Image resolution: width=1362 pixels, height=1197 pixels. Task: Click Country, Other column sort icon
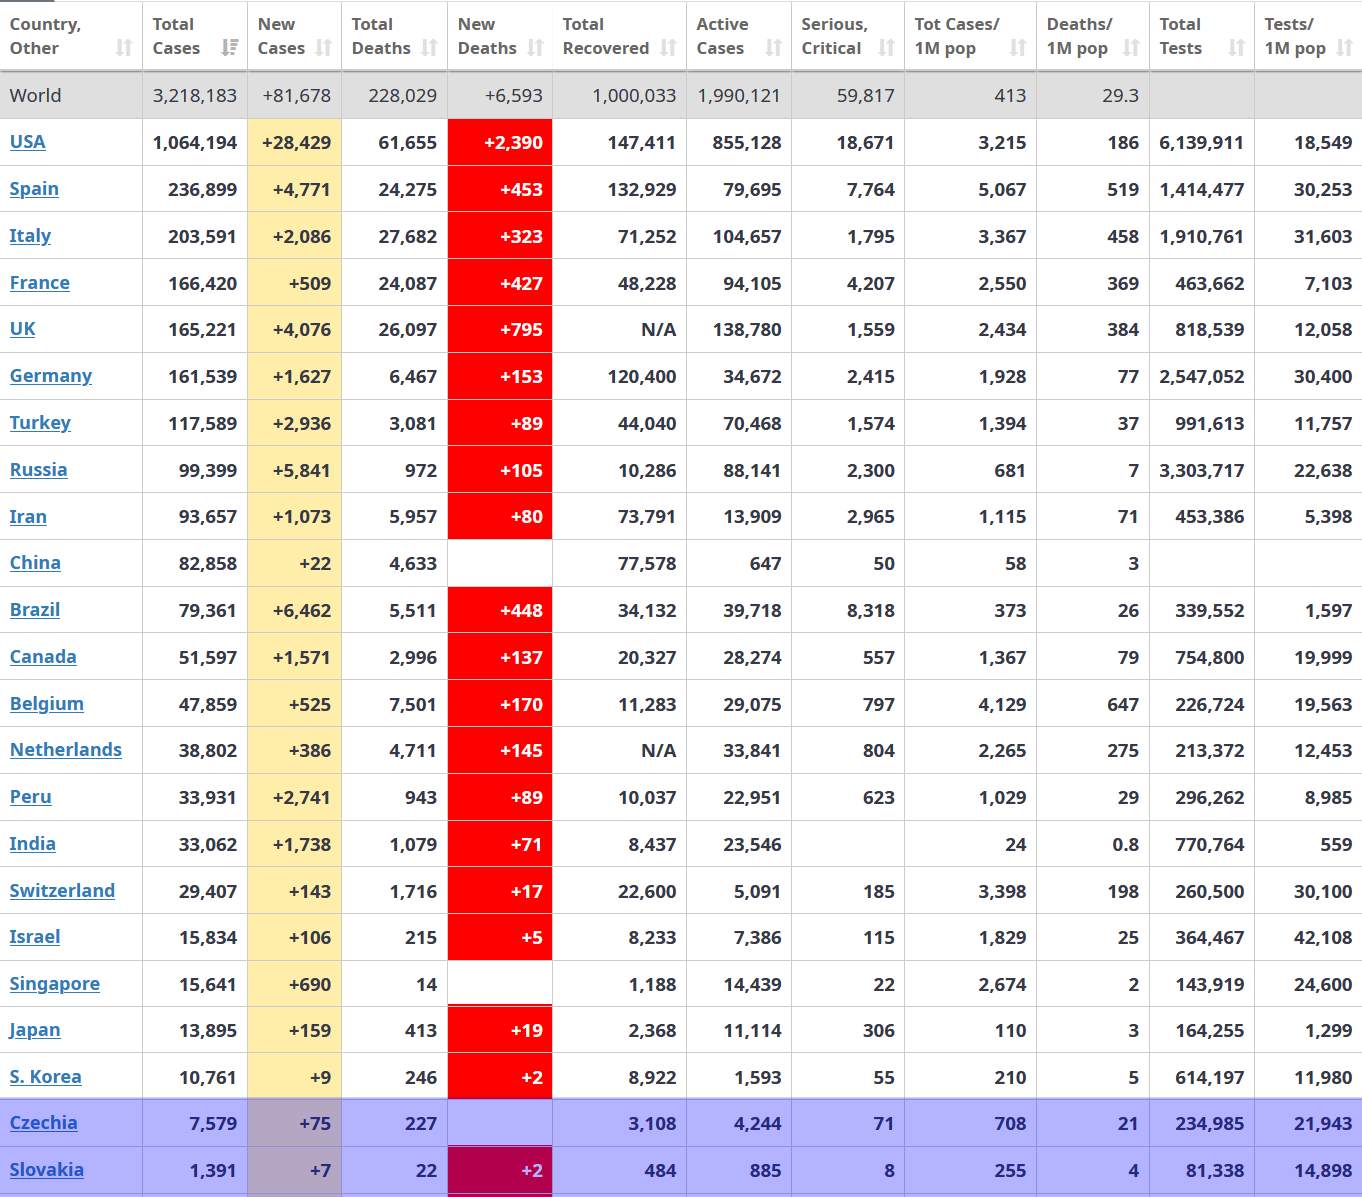tap(124, 48)
